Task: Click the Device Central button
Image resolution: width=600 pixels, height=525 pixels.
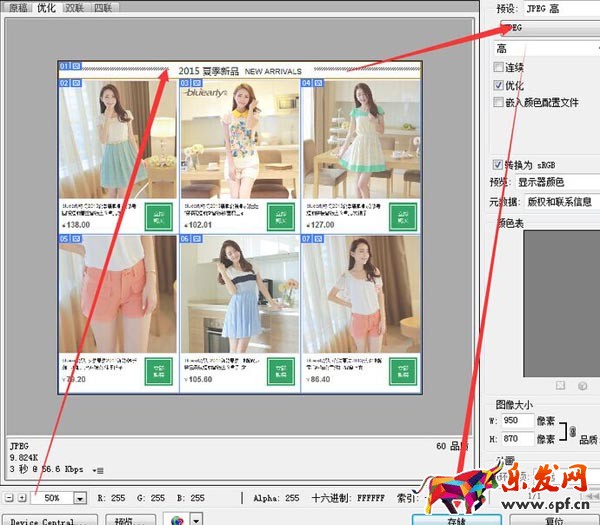Action: click(x=48, y=520)
